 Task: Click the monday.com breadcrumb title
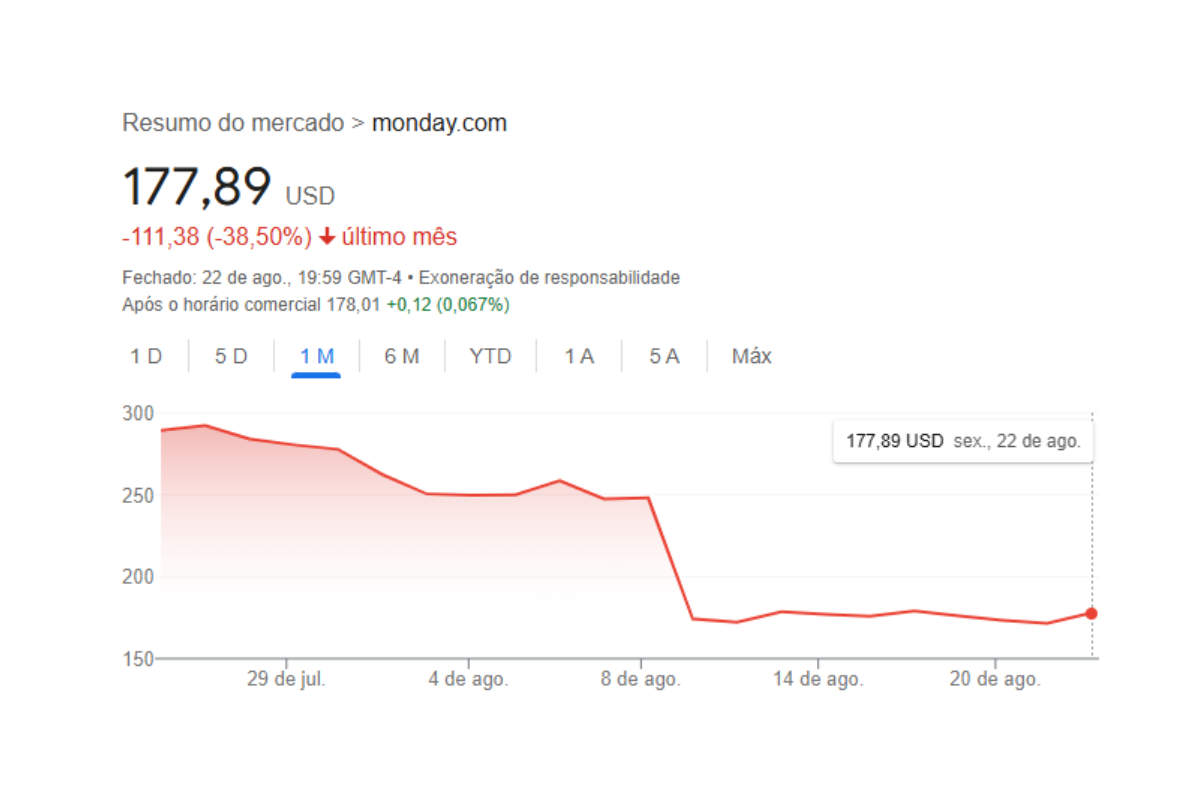click(439, 123)
